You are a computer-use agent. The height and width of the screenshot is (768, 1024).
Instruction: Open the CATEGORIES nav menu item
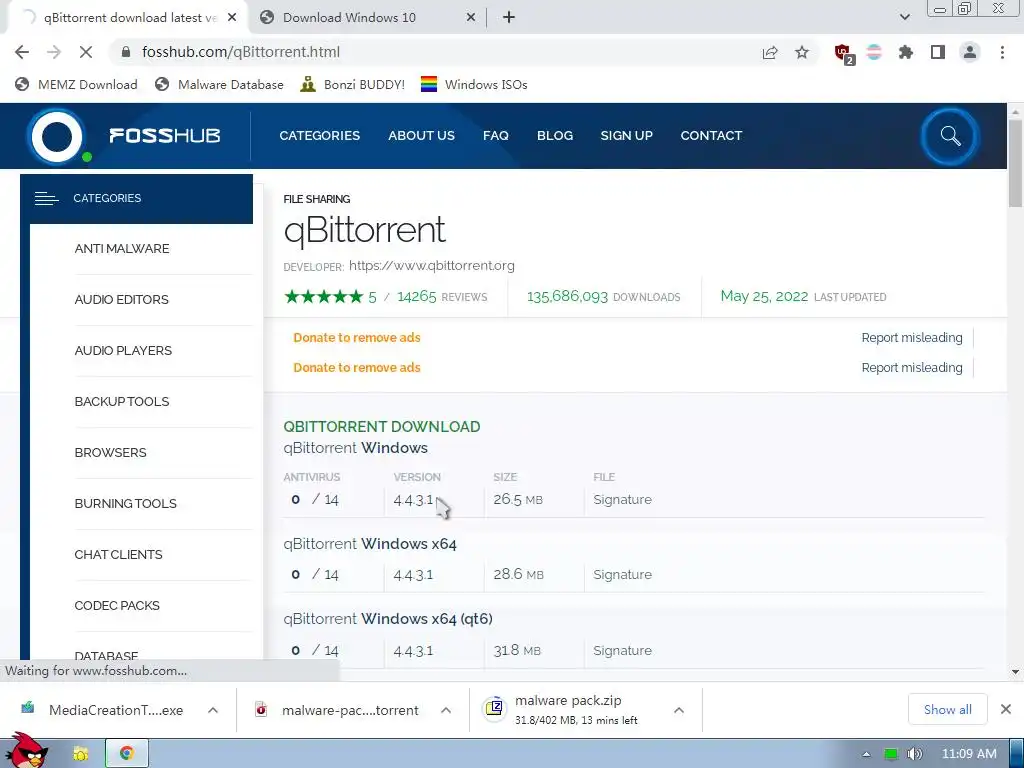pyautogui.click(x=319, y=135)
